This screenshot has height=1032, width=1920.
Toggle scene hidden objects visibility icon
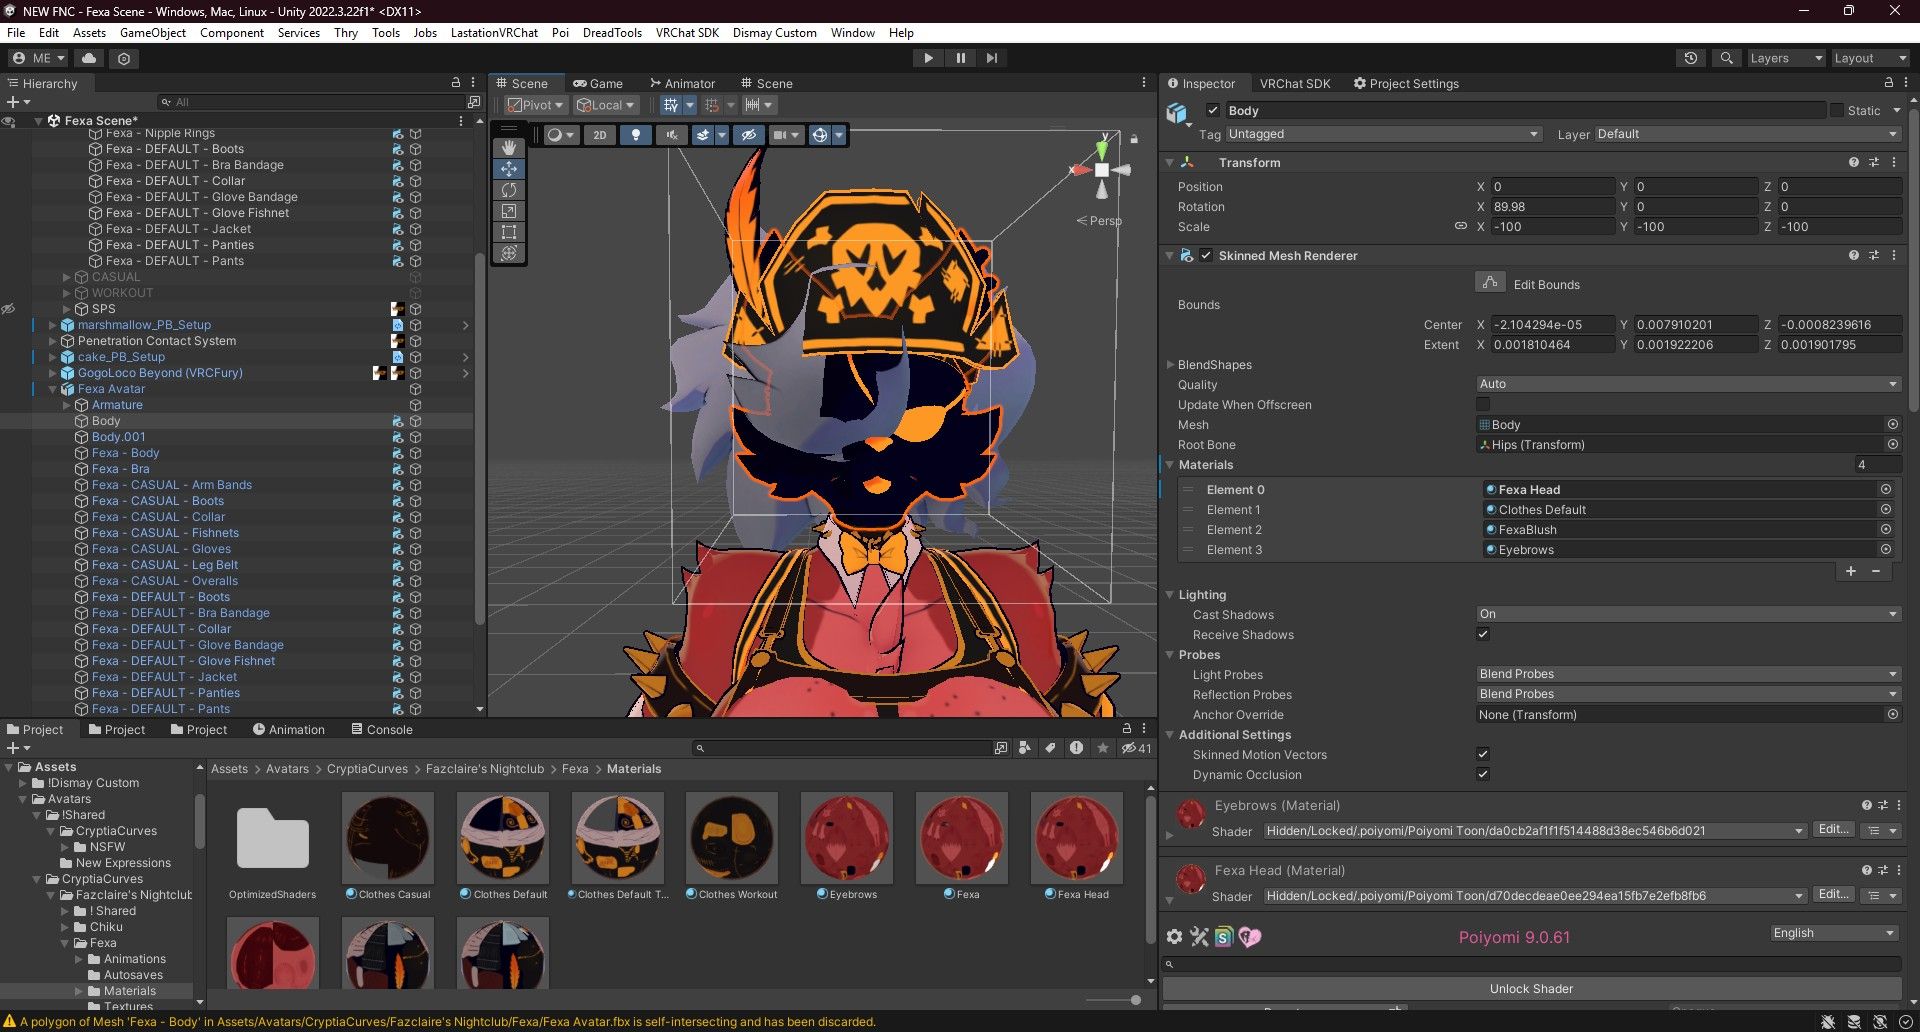click(748, 135)
